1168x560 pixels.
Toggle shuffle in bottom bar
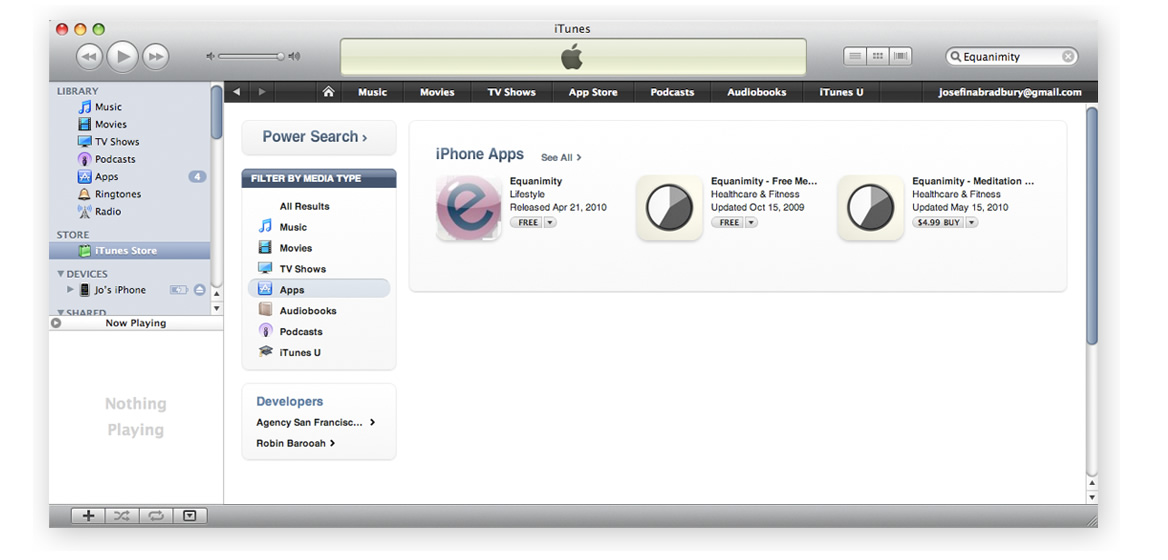121,515
